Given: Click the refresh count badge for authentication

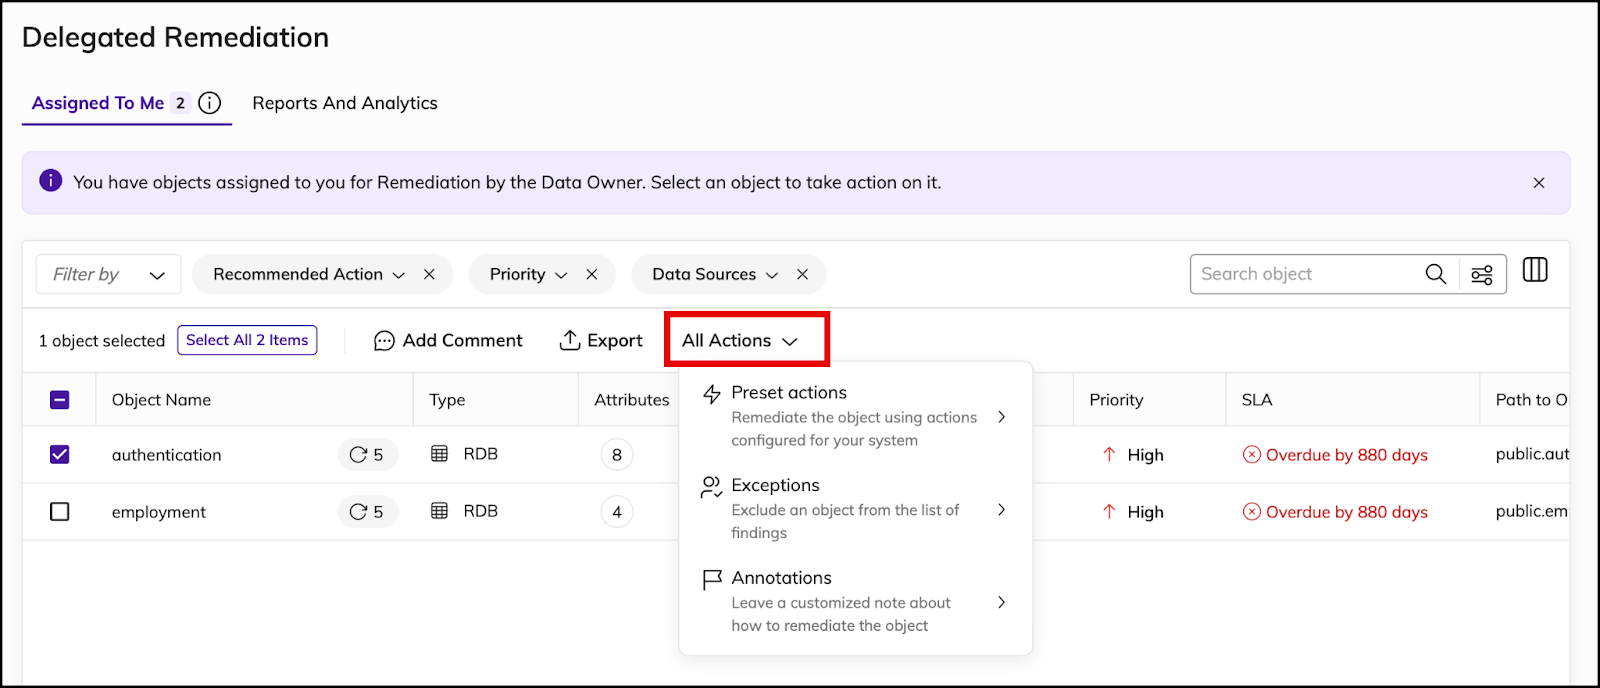Looking at the screenshot, I should tap(367, 455).
